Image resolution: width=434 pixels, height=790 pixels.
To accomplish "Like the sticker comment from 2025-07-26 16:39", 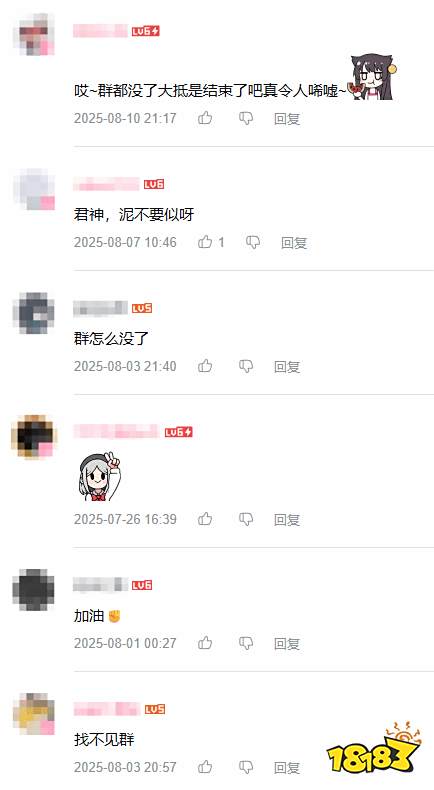I will coord(205,519).
